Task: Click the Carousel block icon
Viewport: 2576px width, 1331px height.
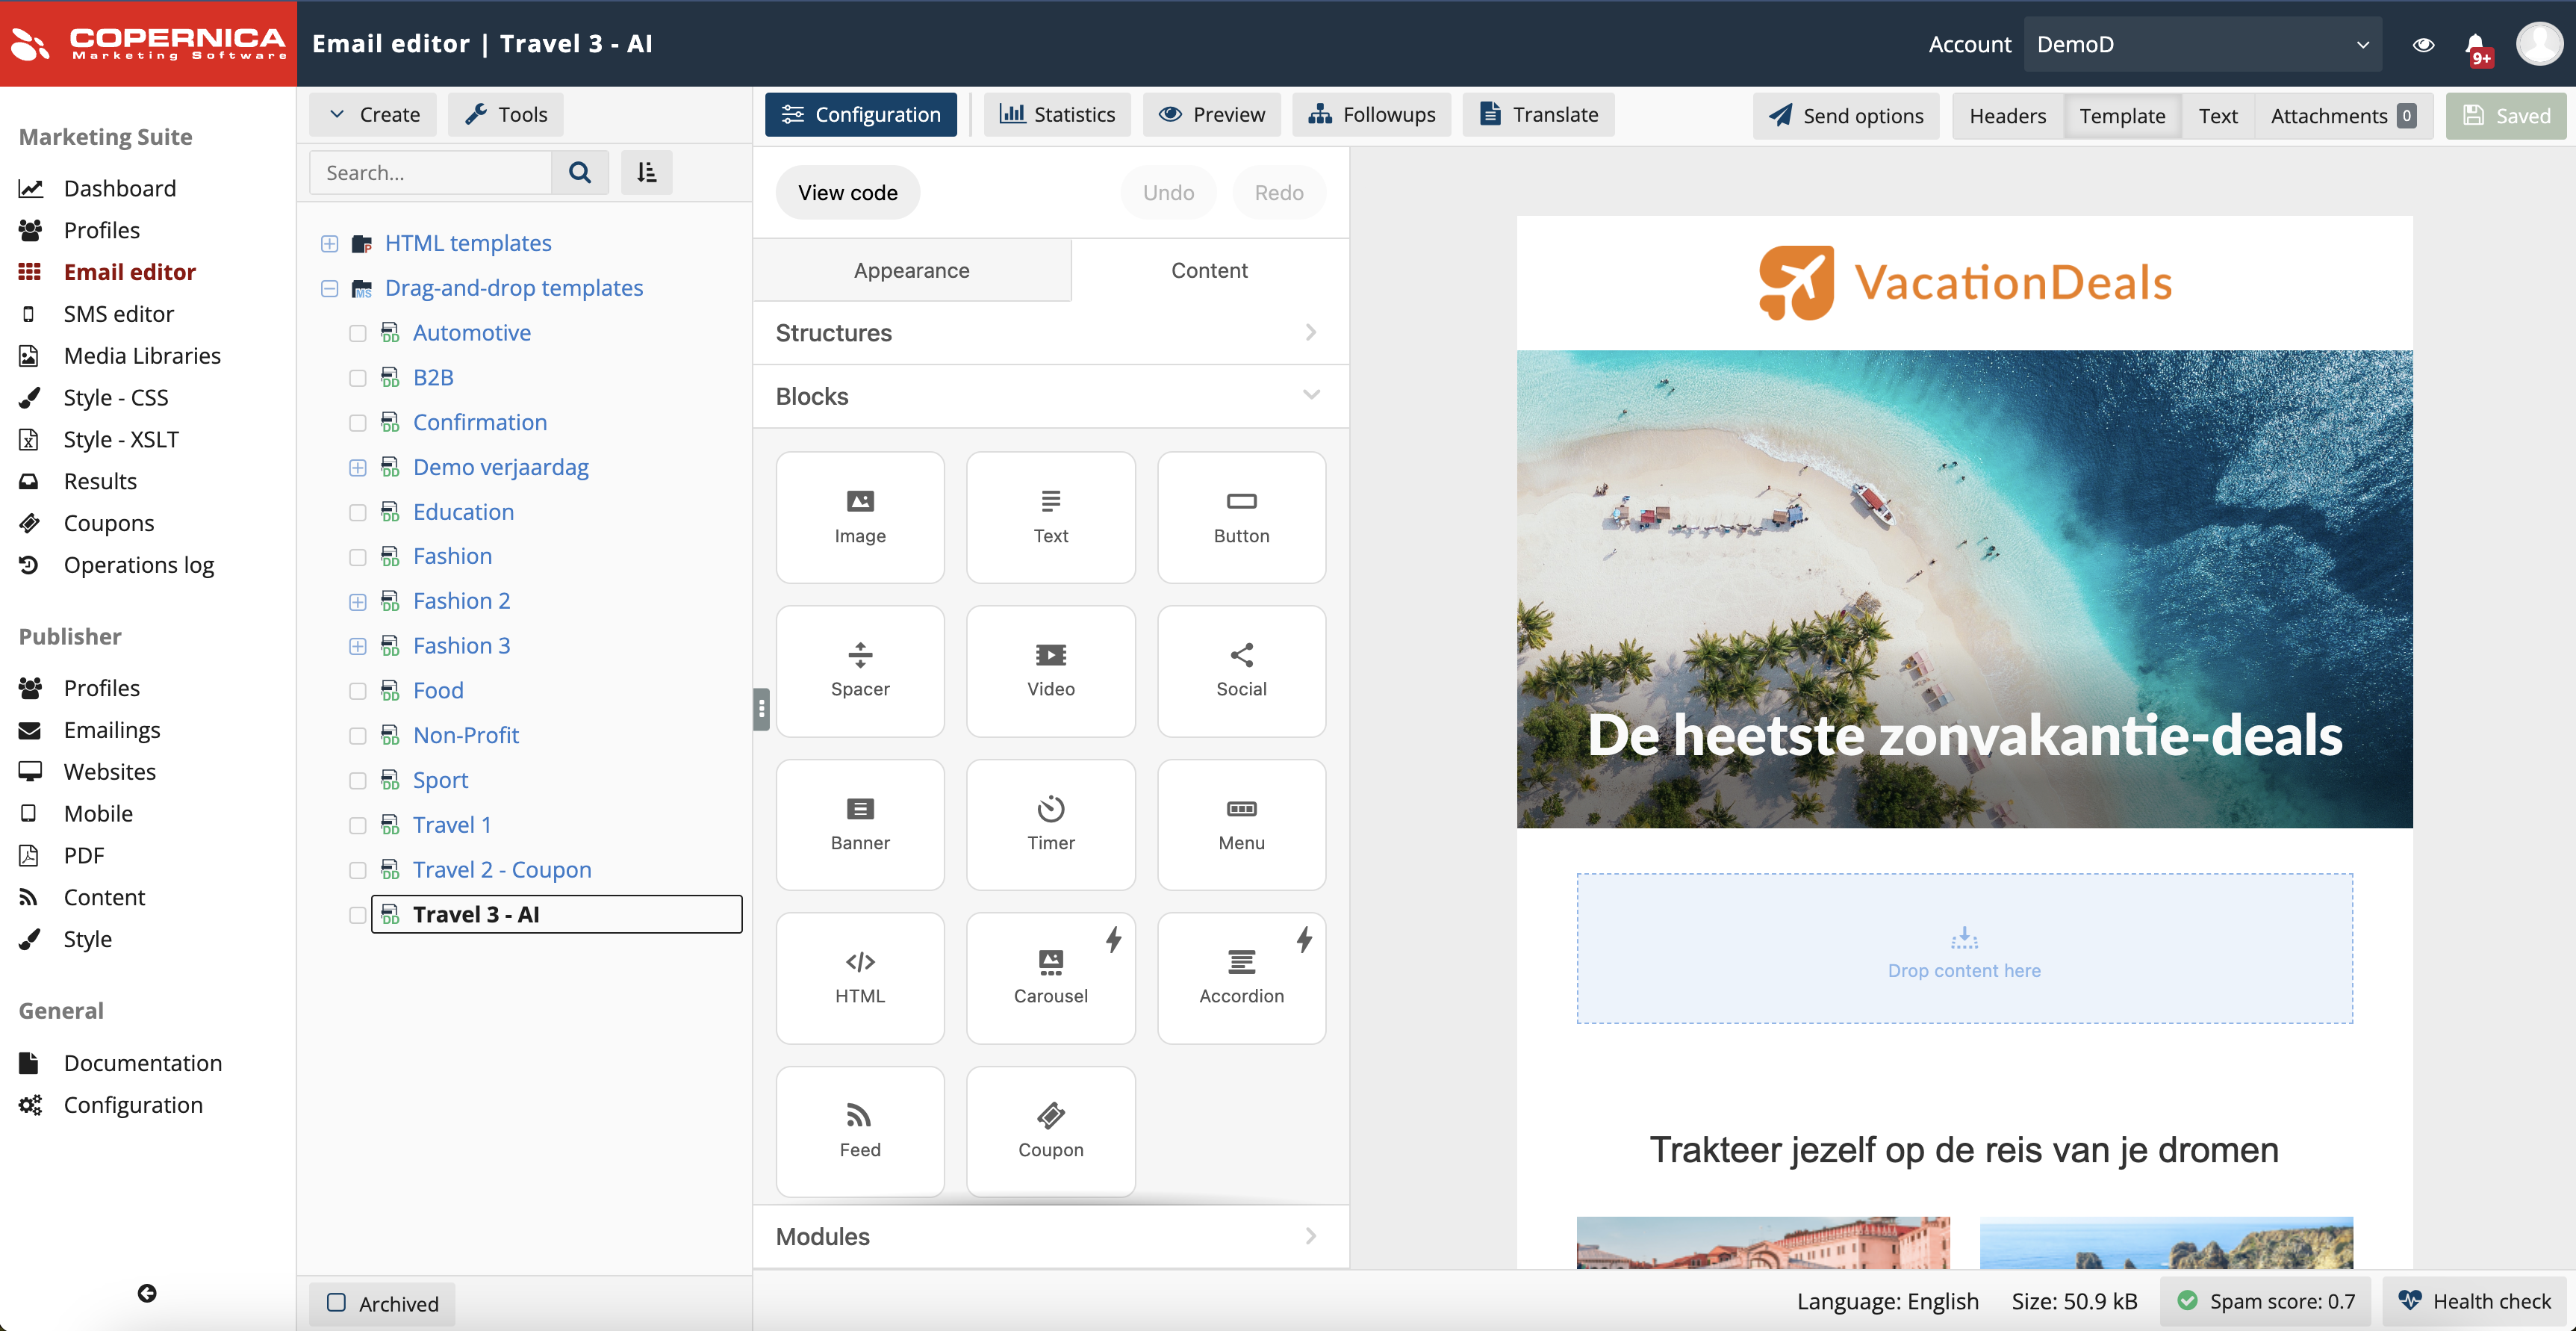Action: pyautogui.click(x=1050, y=977)
